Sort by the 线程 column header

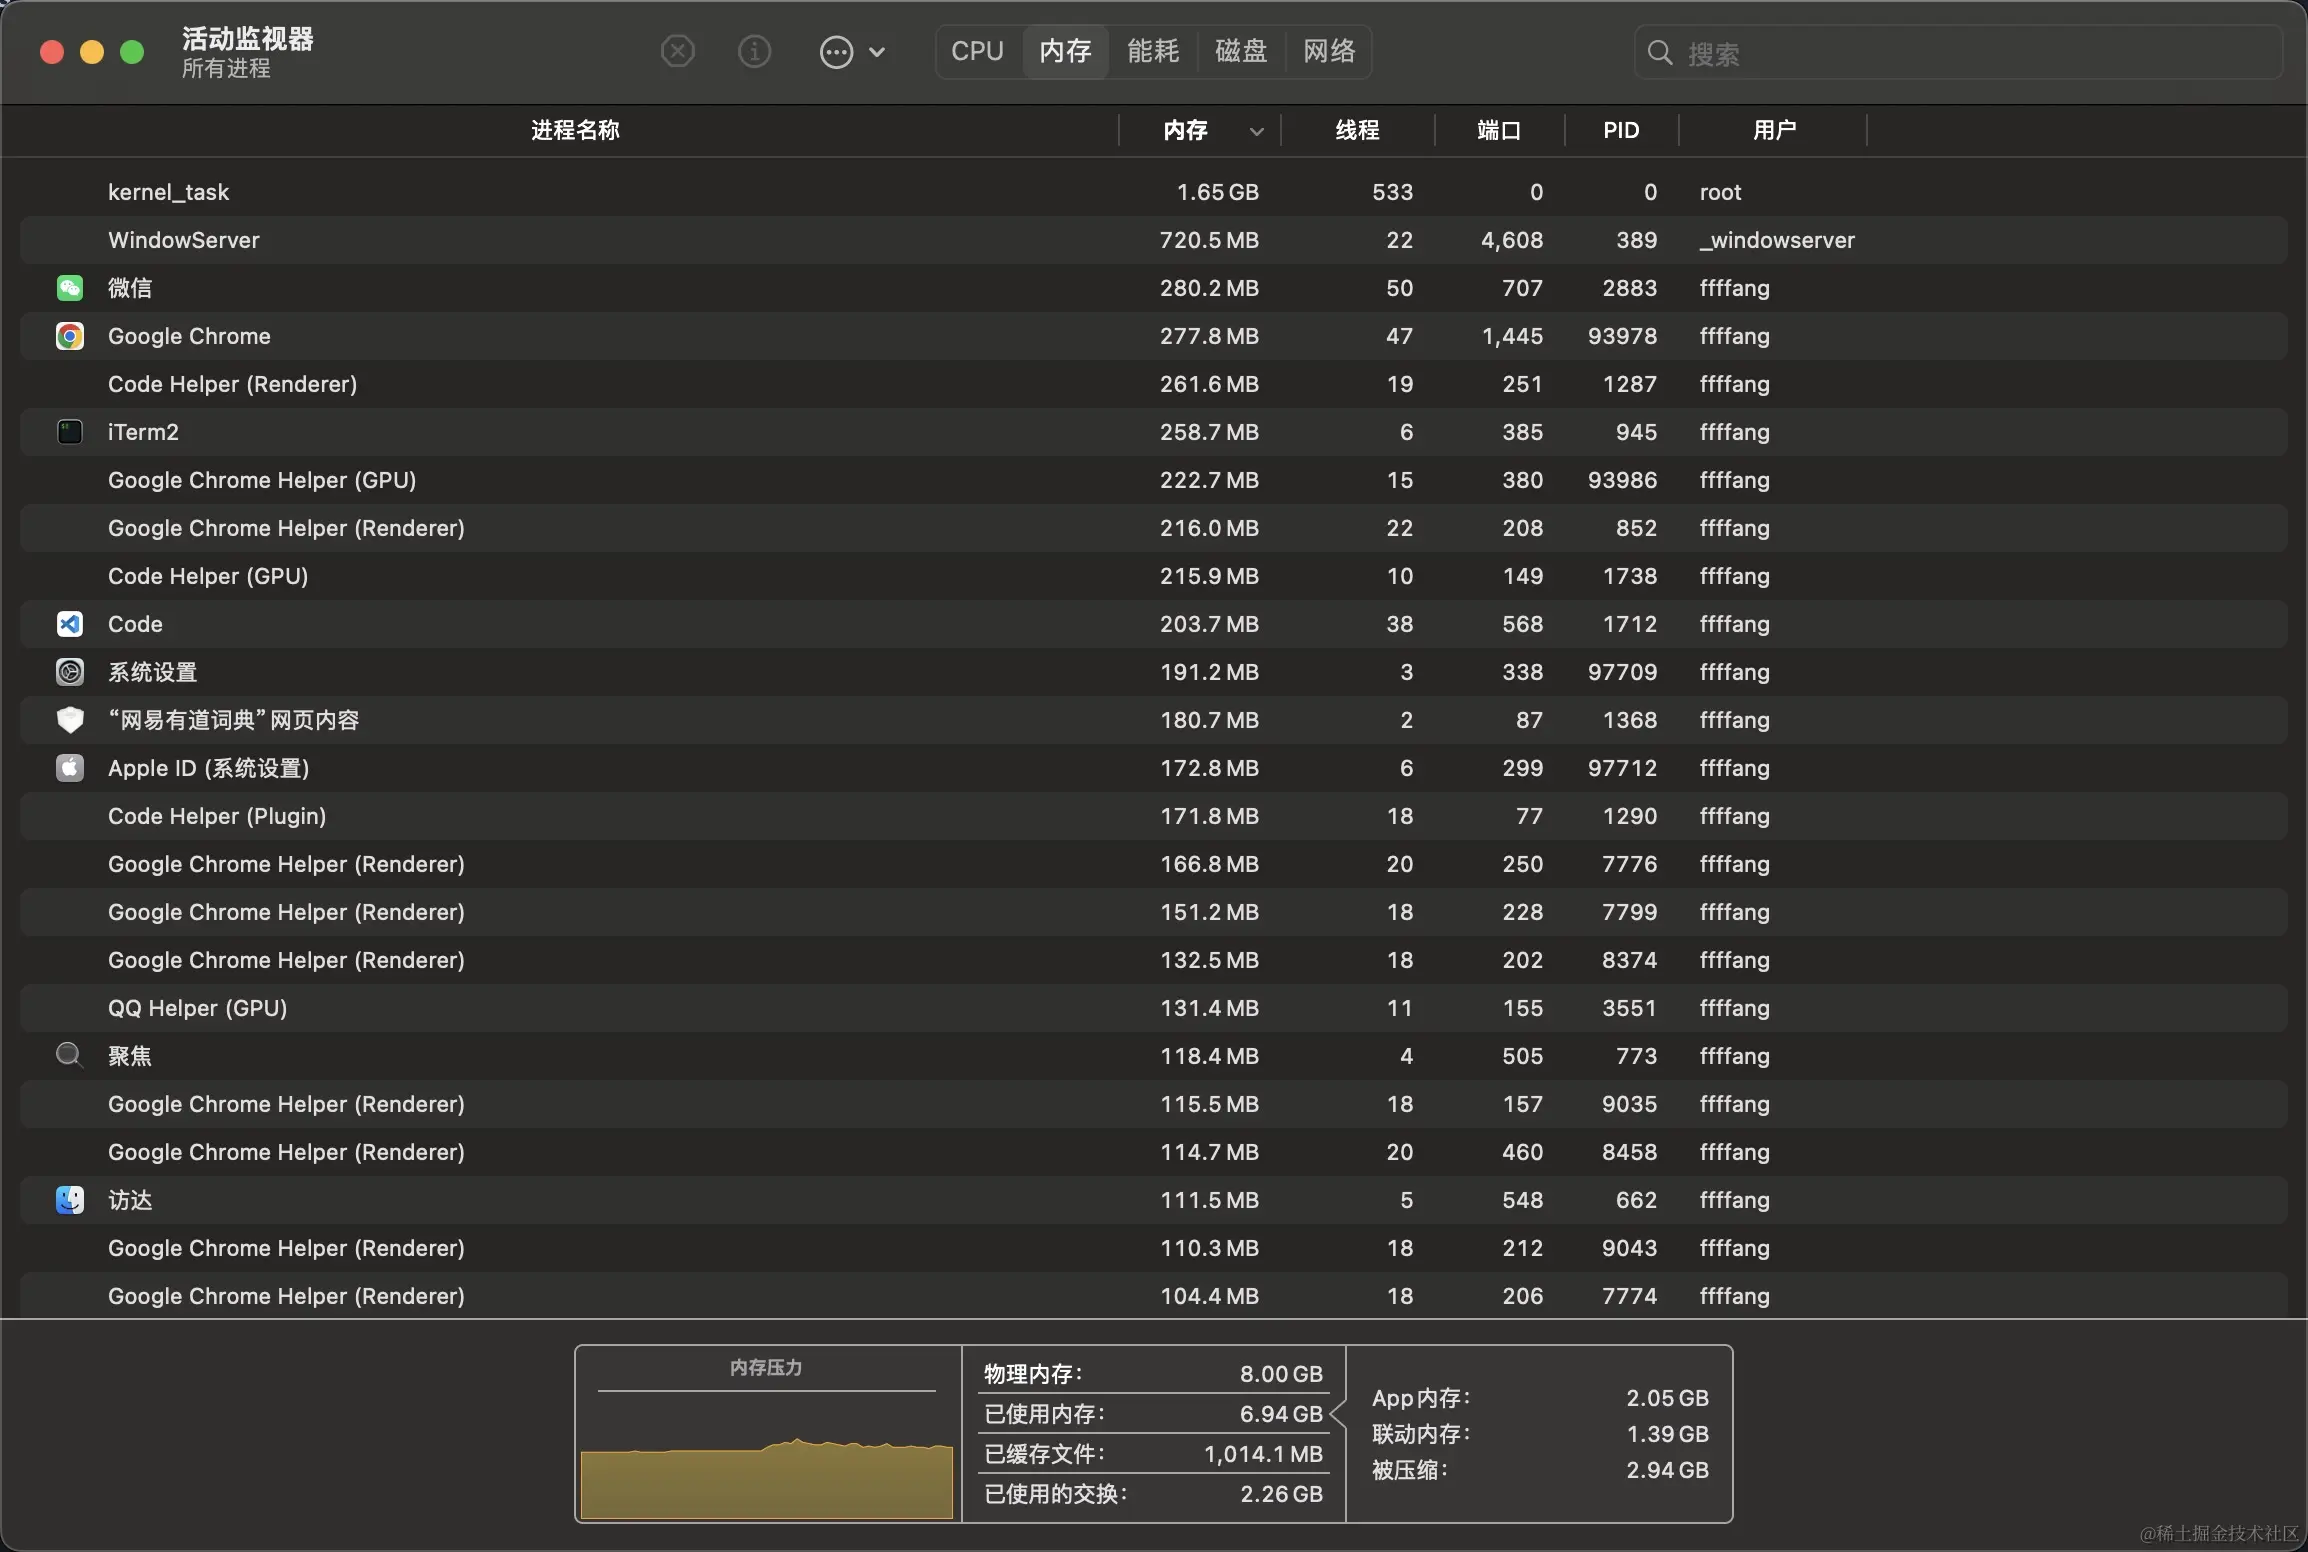click(1357, 130)
